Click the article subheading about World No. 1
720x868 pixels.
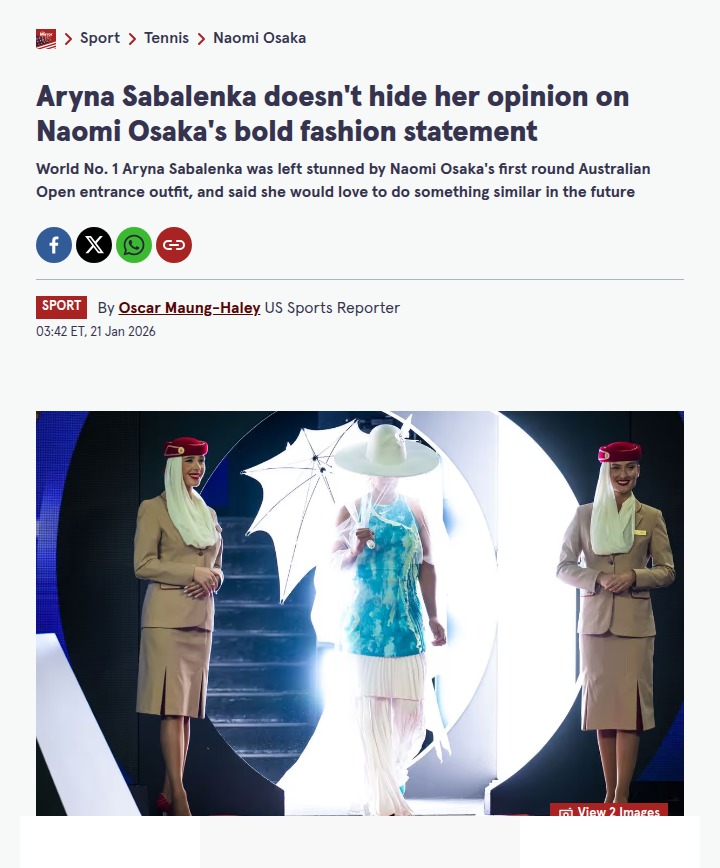point(343,180)
